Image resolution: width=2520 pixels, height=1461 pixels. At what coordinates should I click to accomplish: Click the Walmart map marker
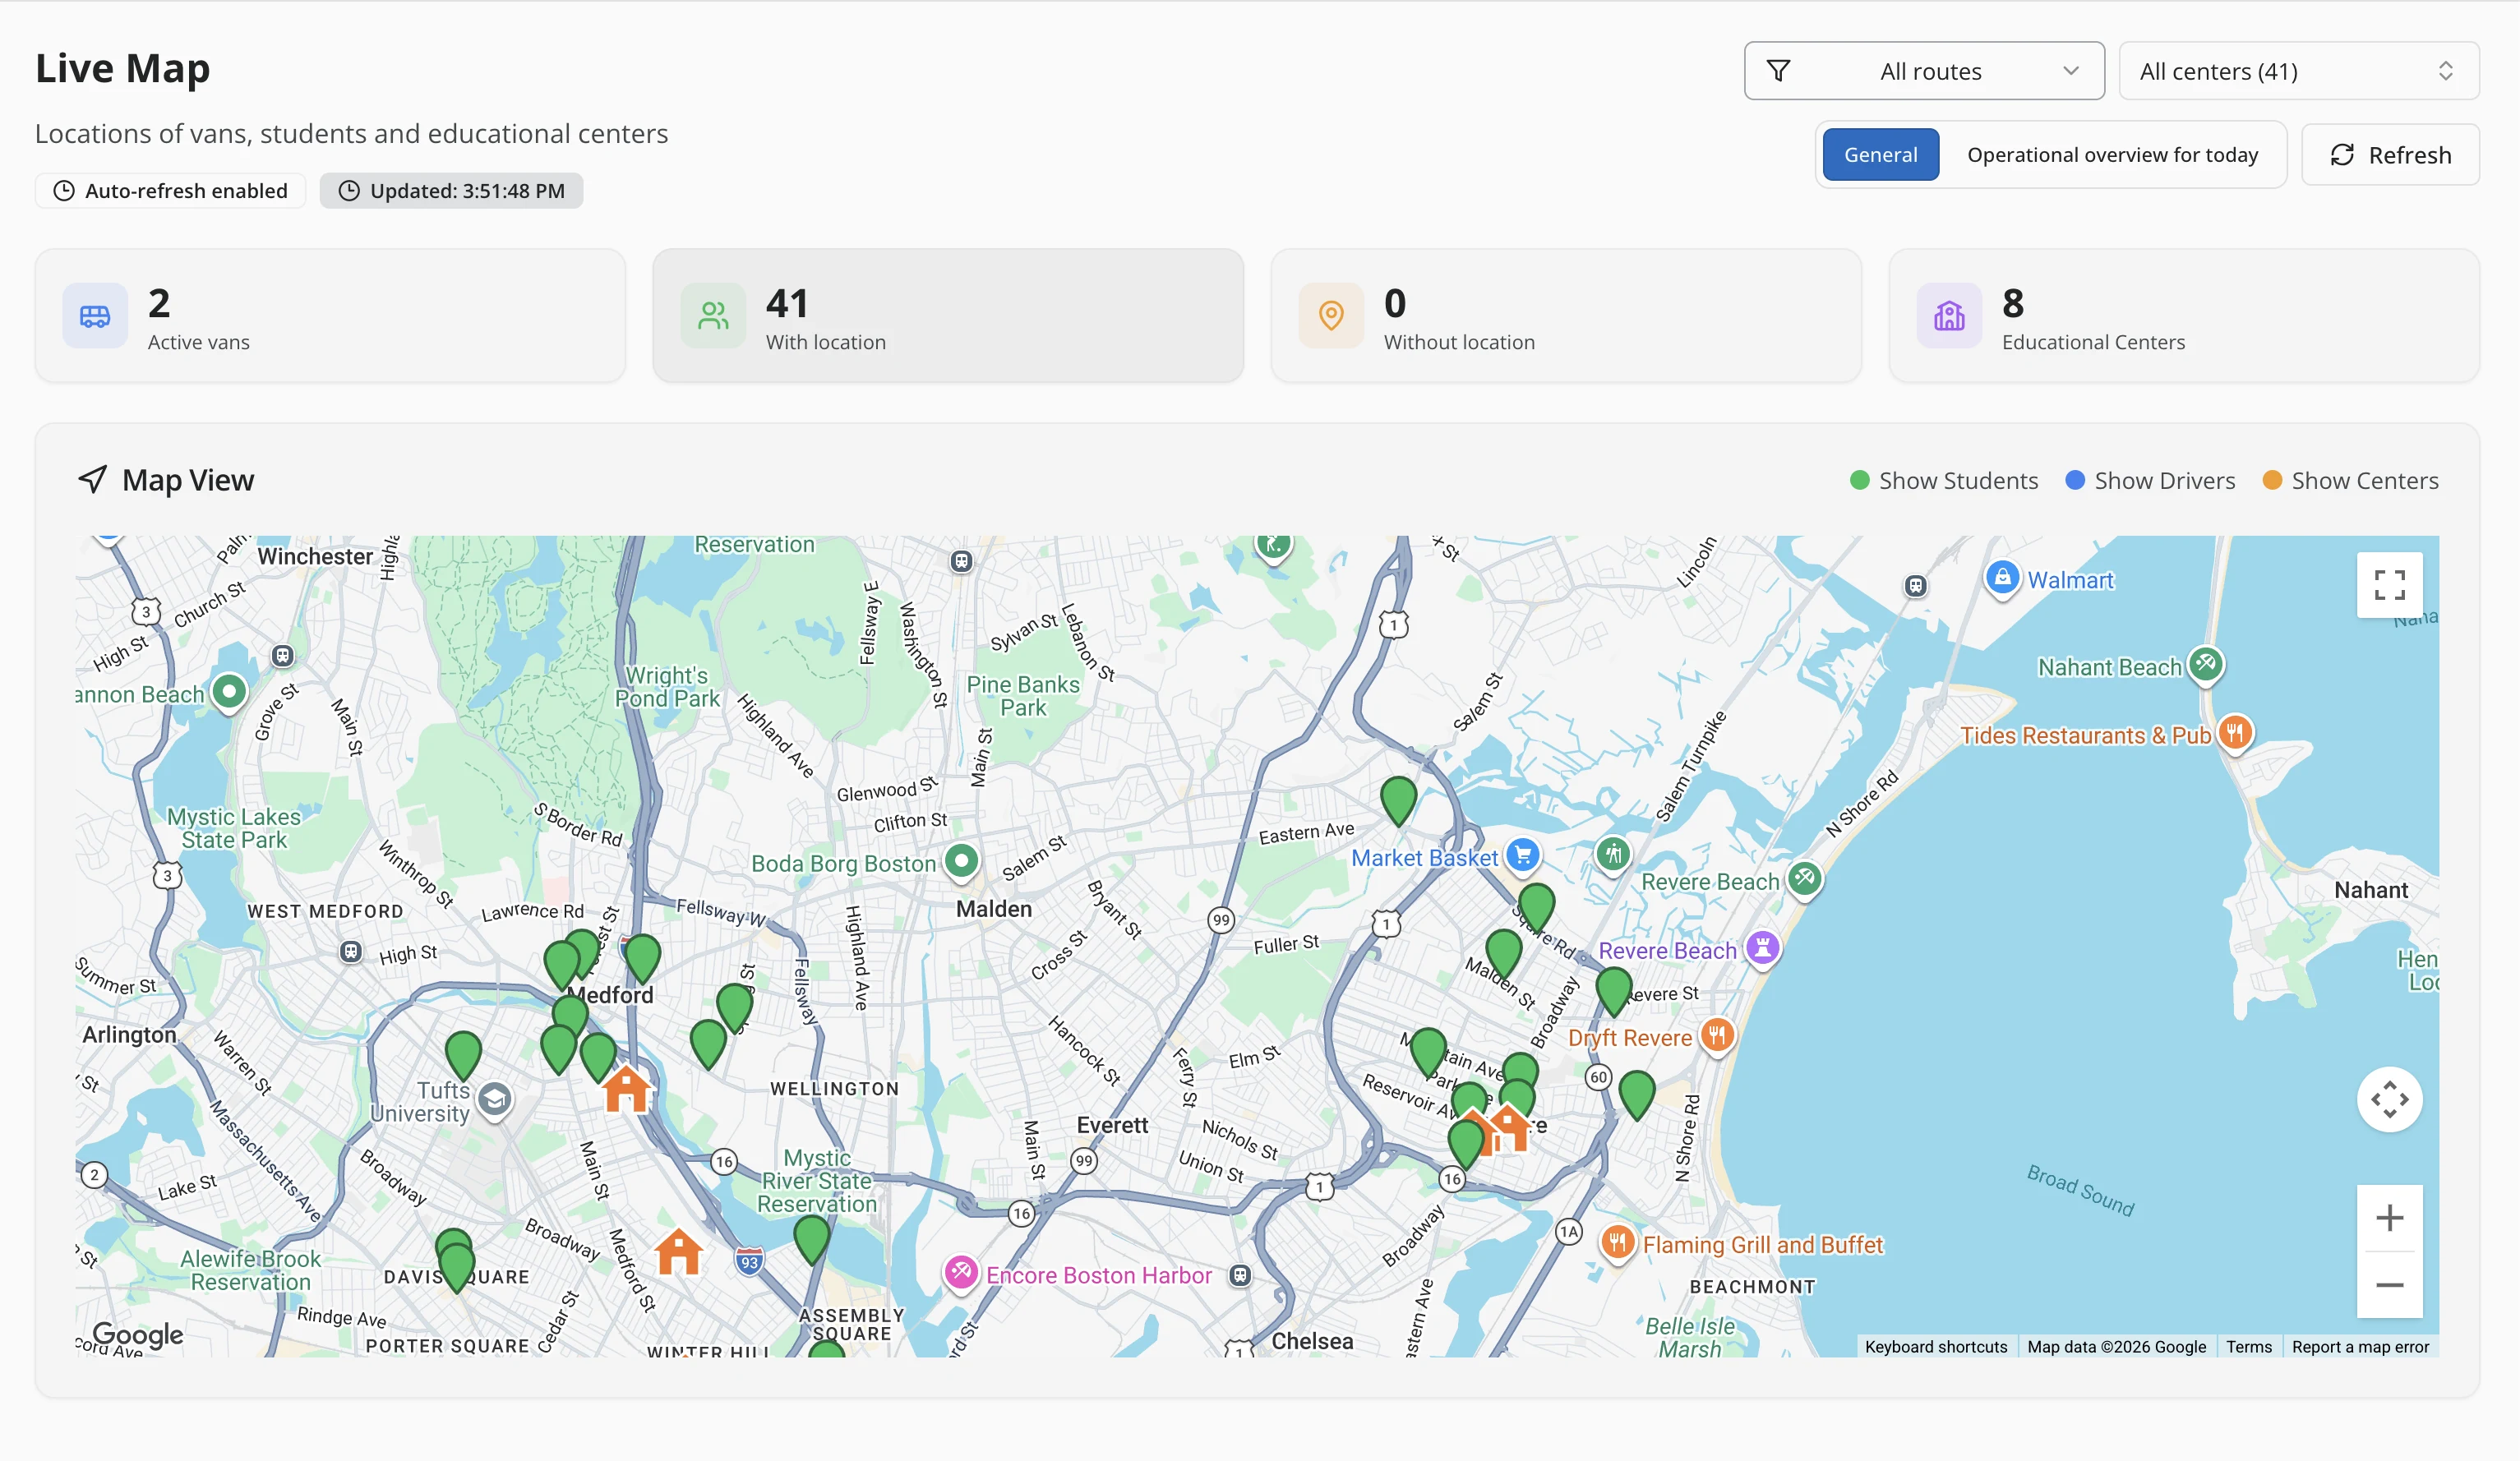point(2002,578)
